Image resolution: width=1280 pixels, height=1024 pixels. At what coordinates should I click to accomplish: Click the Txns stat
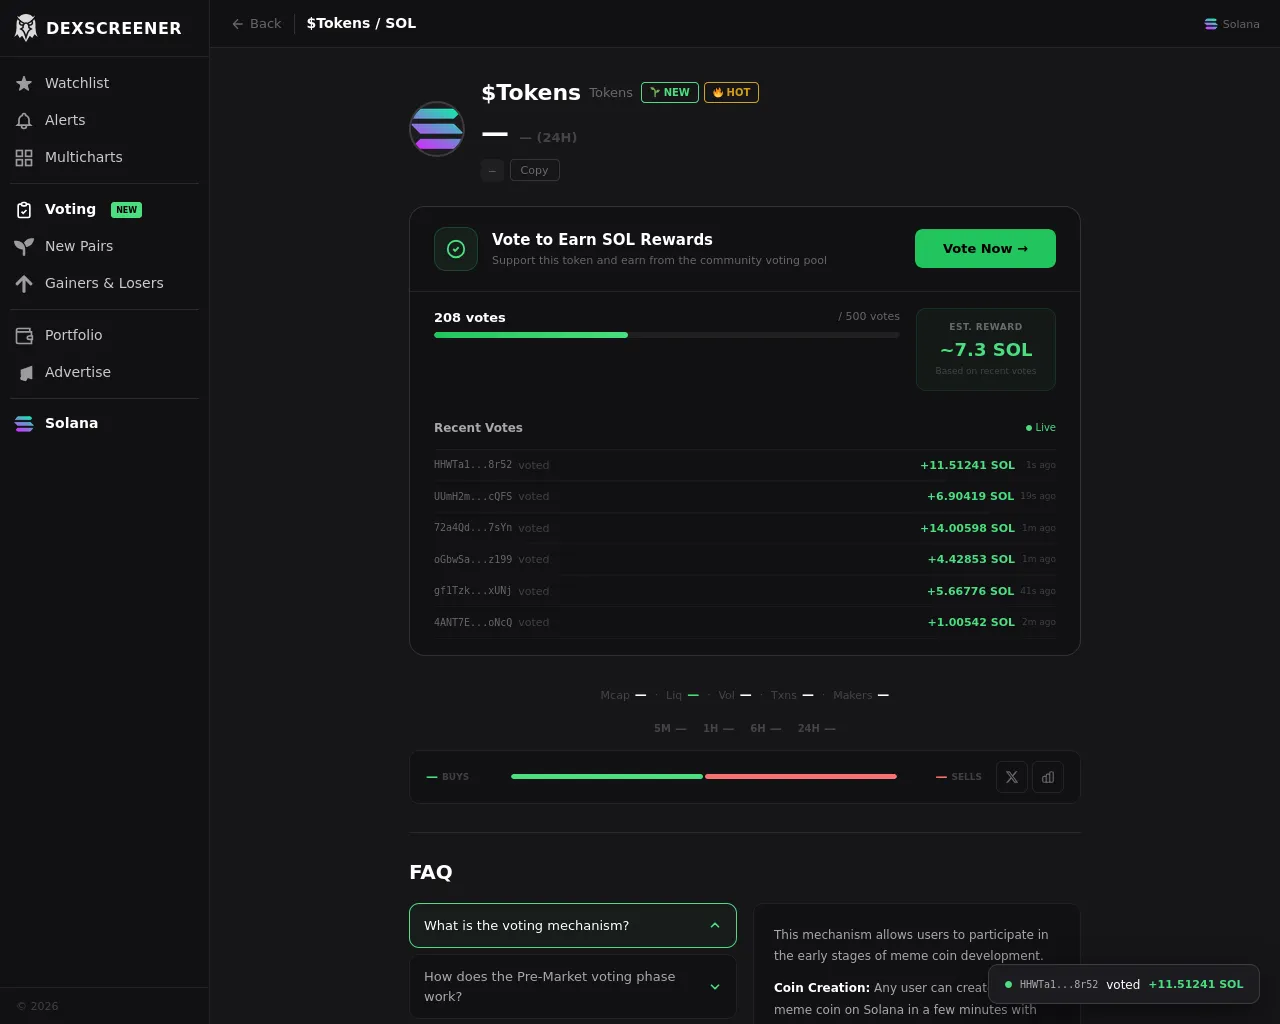pos(792,695)
